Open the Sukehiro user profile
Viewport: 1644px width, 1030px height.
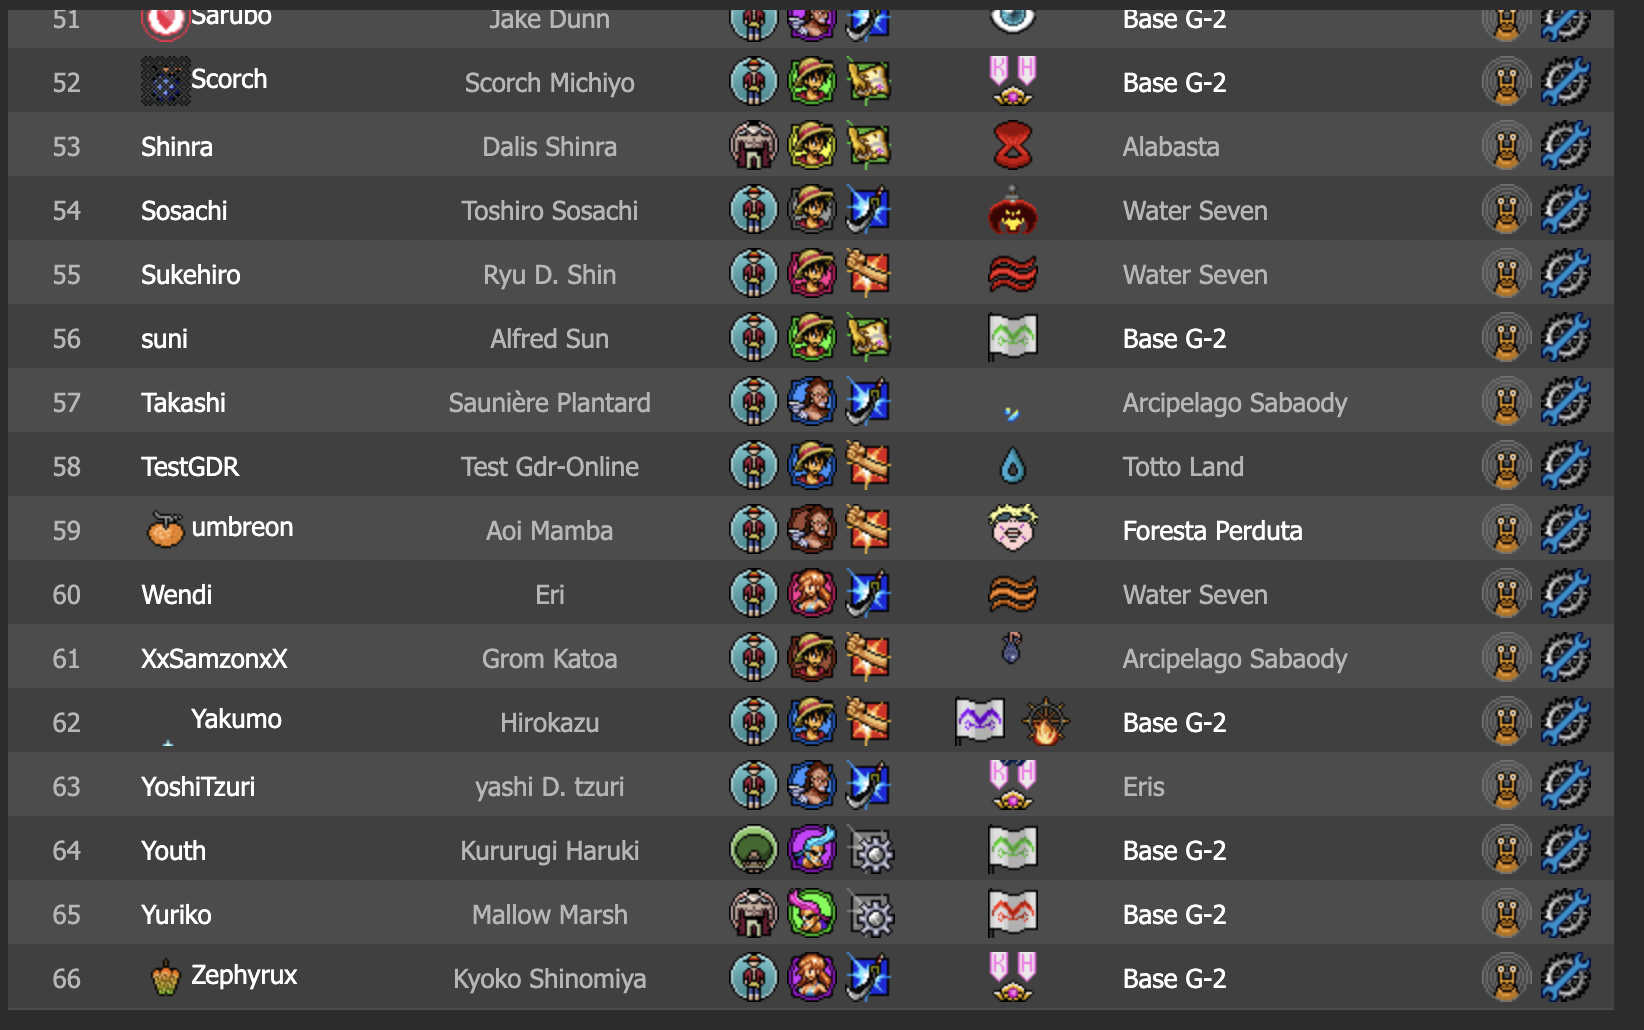[x=190, y=275]
